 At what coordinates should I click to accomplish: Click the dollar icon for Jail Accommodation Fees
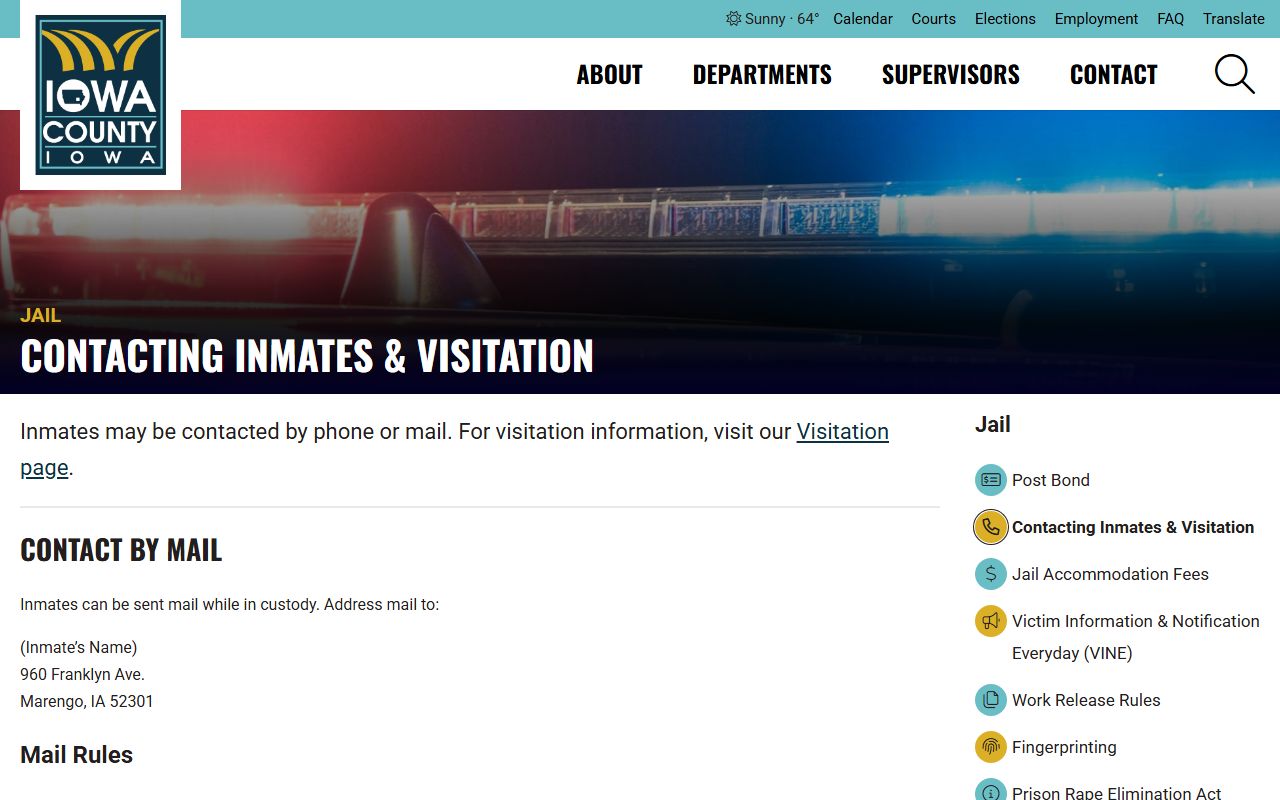pyautogui.click(x=990, y=574)
